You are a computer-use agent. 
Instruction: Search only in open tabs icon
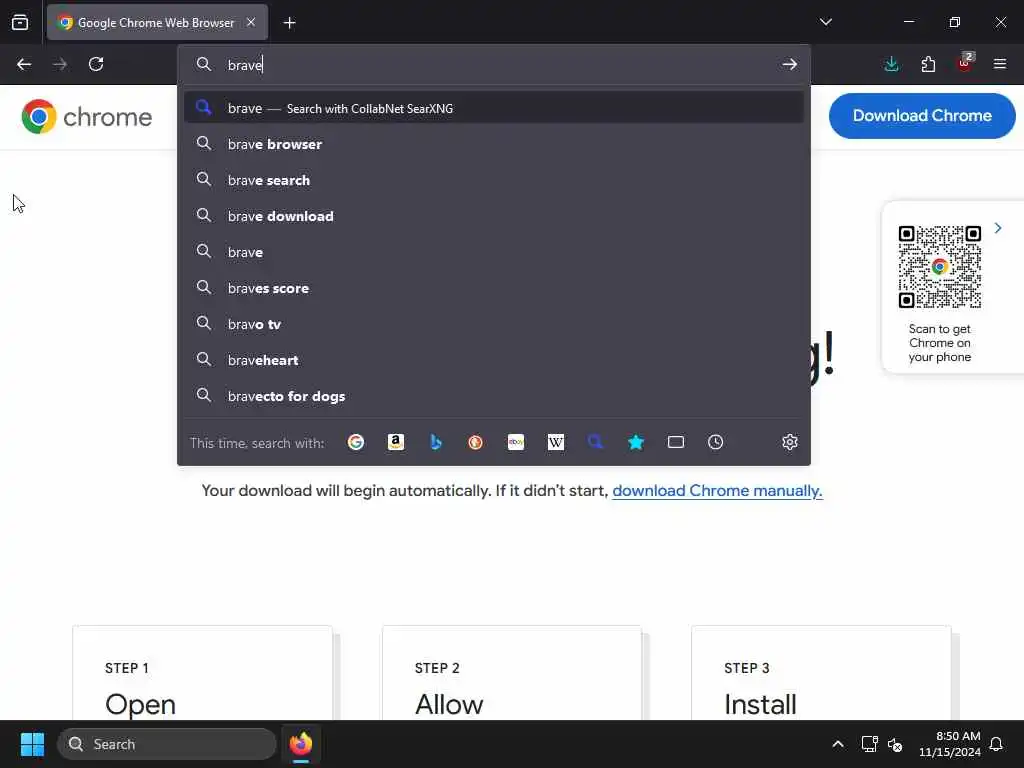(676, 442)
